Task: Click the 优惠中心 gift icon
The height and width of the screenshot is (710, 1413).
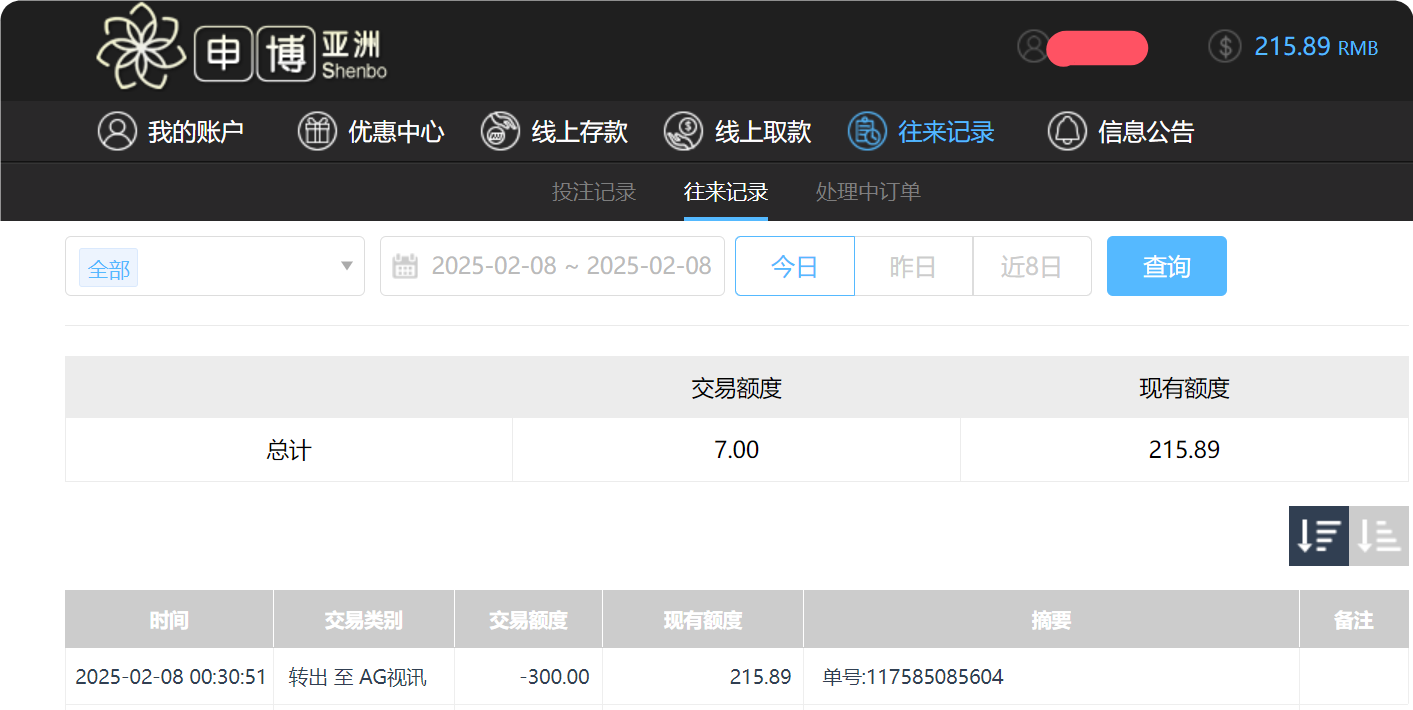Action: (x=317, y=131)
